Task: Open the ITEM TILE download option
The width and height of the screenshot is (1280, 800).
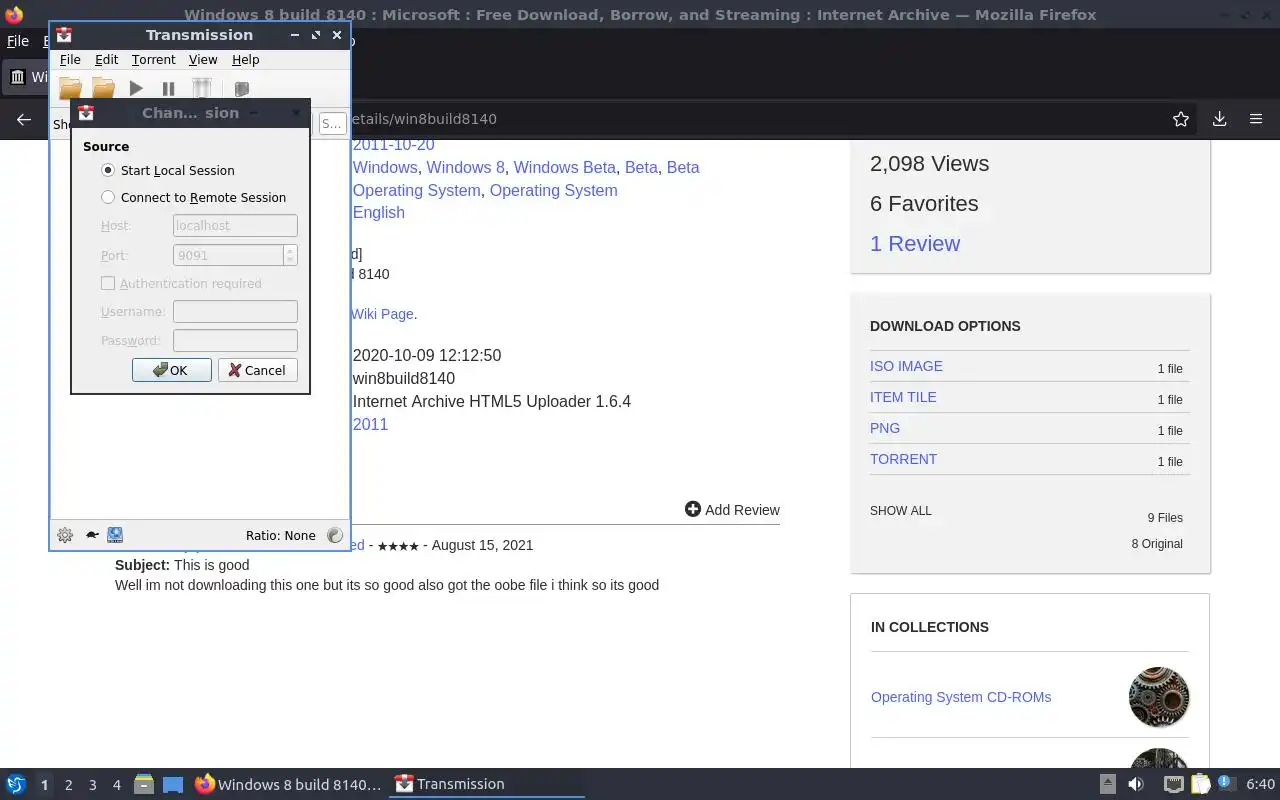Action: (x=903, y=397)
